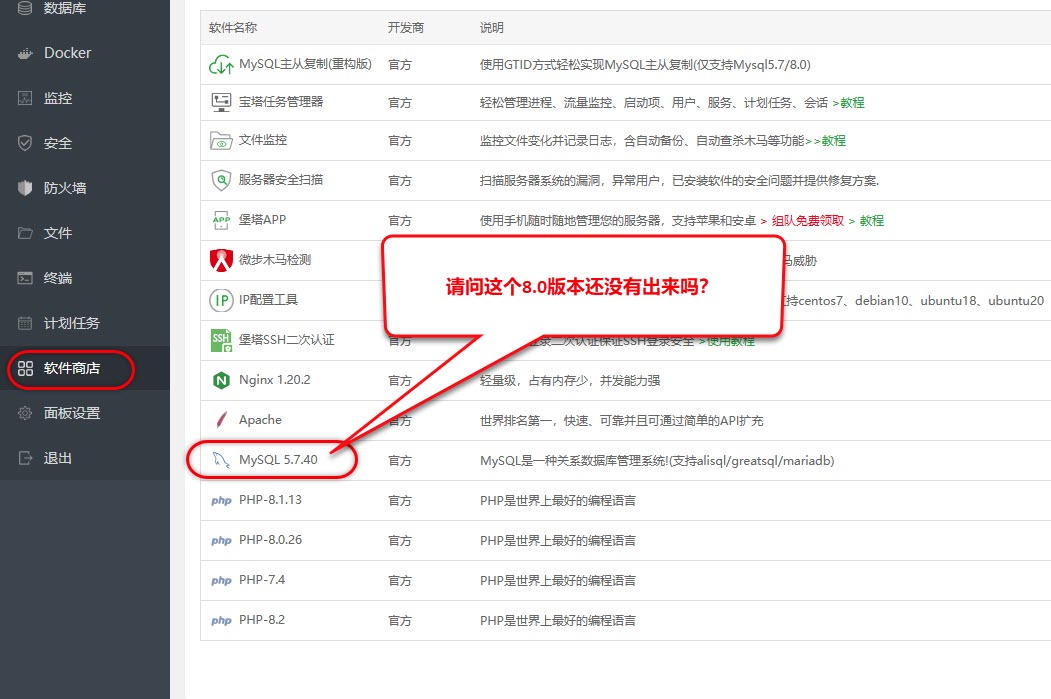Viewport: 1051px width, 699px height.
Task: Click the IP配置工具 circular icon
Action: [221, 300]
